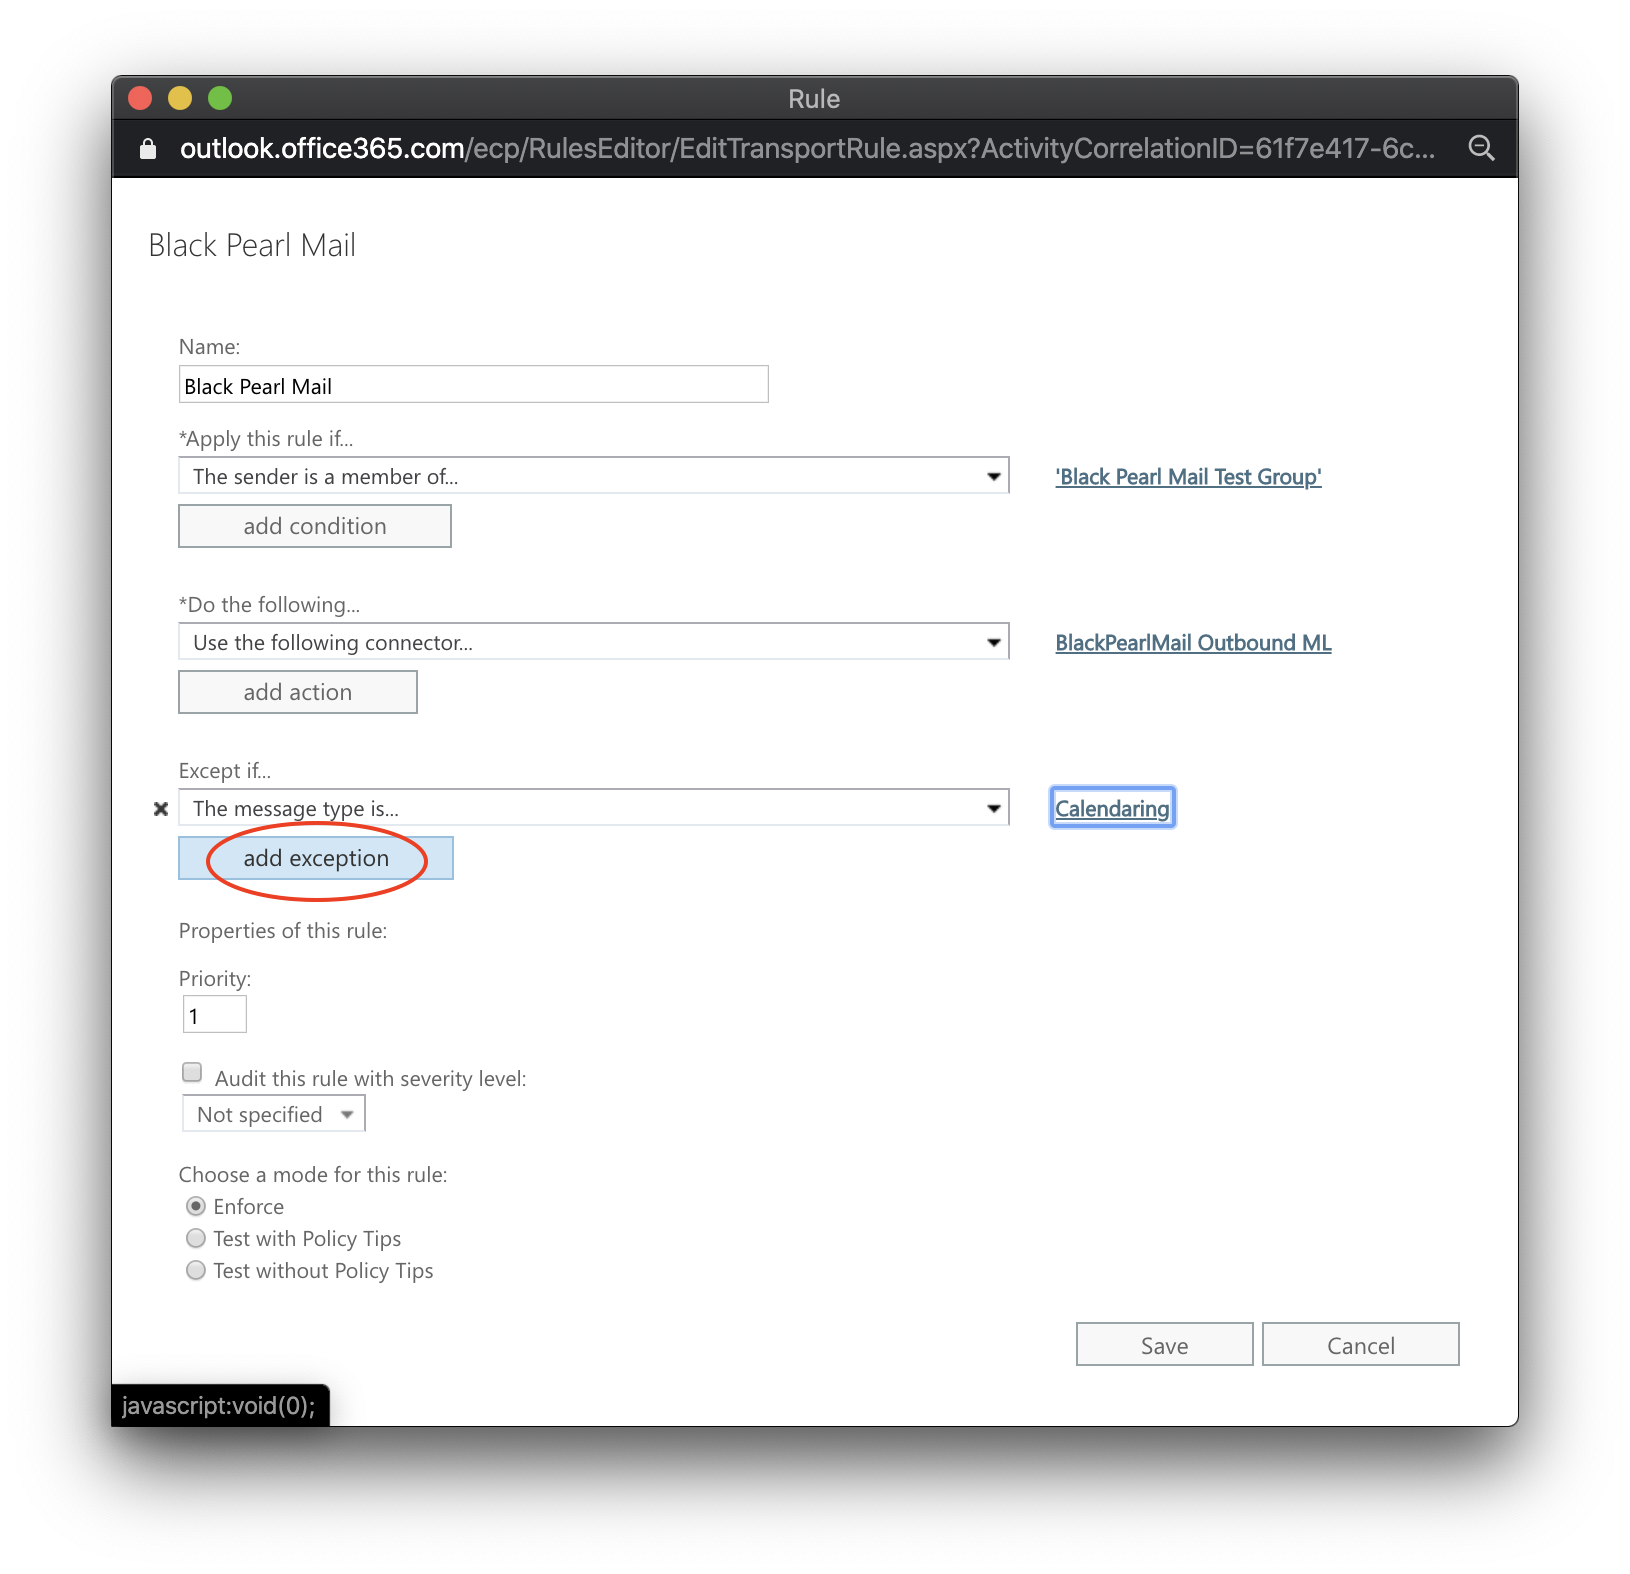Select Test without Policy Tips mode

pos(196,1271)
